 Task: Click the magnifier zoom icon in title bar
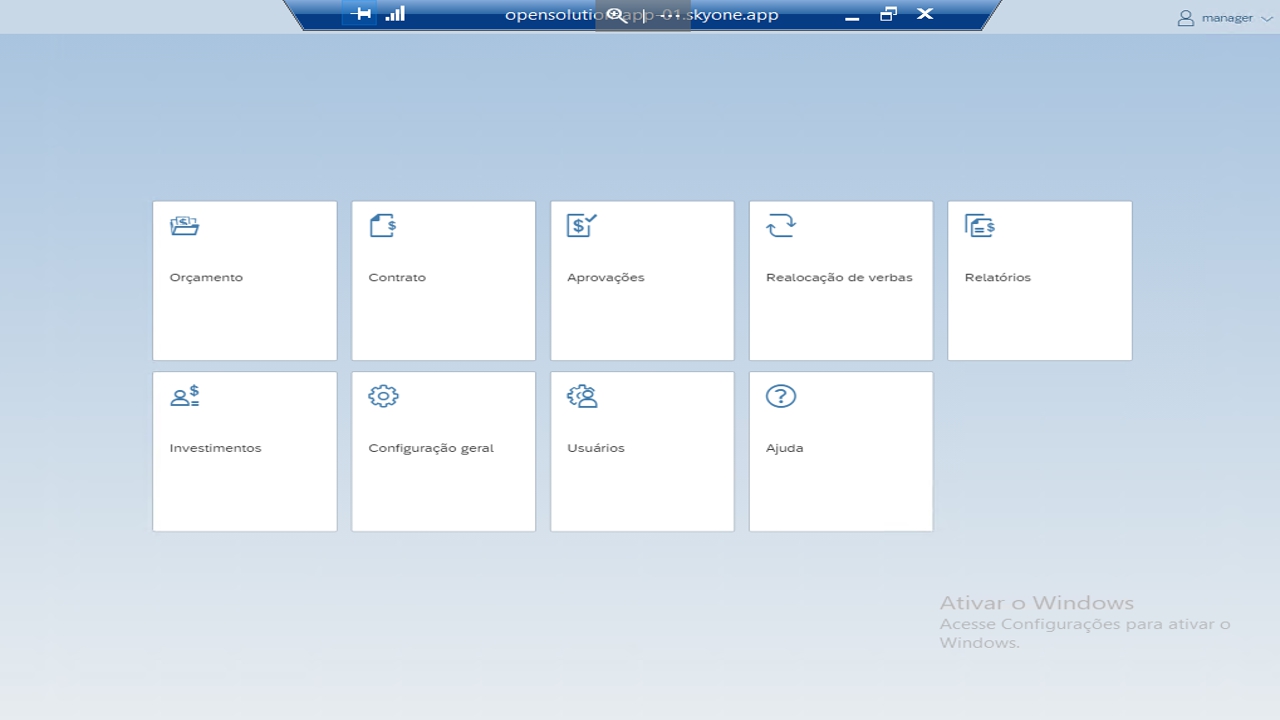[615, 15]
